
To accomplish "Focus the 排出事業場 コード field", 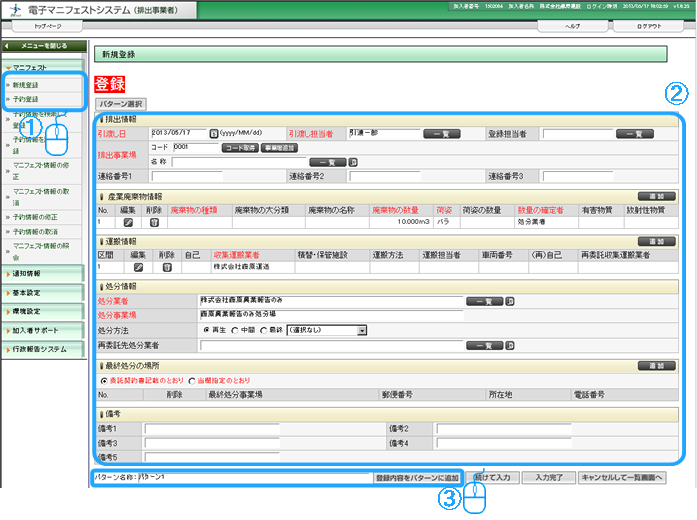I will 196,147.
